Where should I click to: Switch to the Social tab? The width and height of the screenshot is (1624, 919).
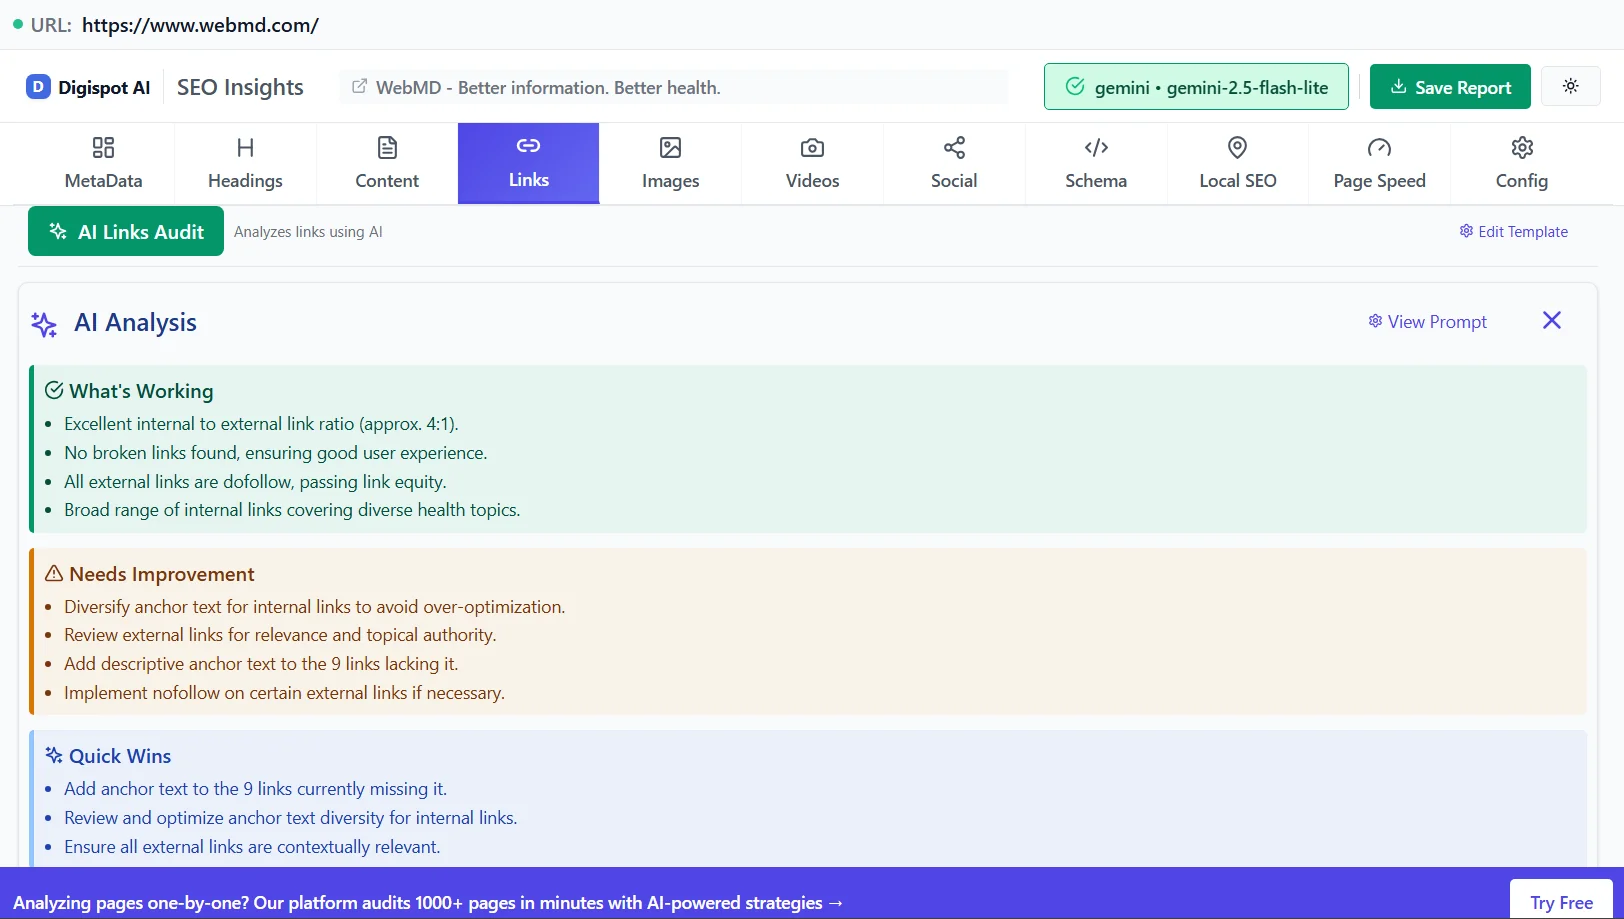pyautogui.click(x=954, y=164)
